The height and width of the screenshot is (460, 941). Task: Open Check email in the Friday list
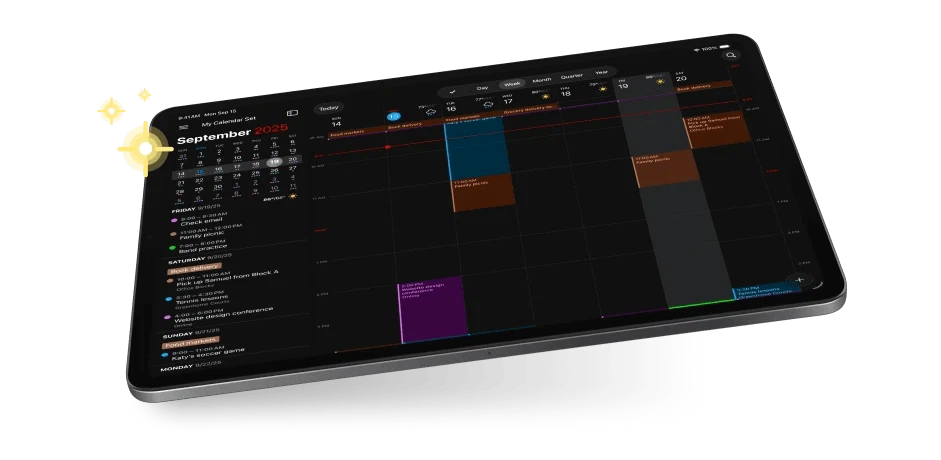pyautogui.click(x=202, y=220)
